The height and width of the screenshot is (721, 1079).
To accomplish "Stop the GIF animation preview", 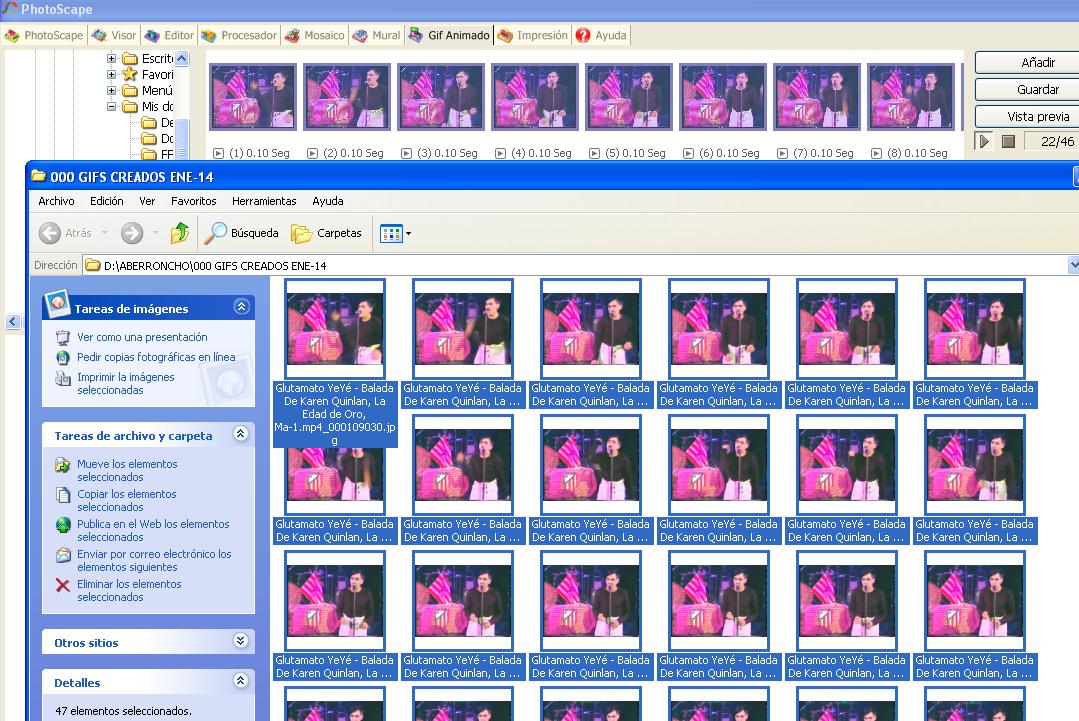I will [x=1008, y=141].
